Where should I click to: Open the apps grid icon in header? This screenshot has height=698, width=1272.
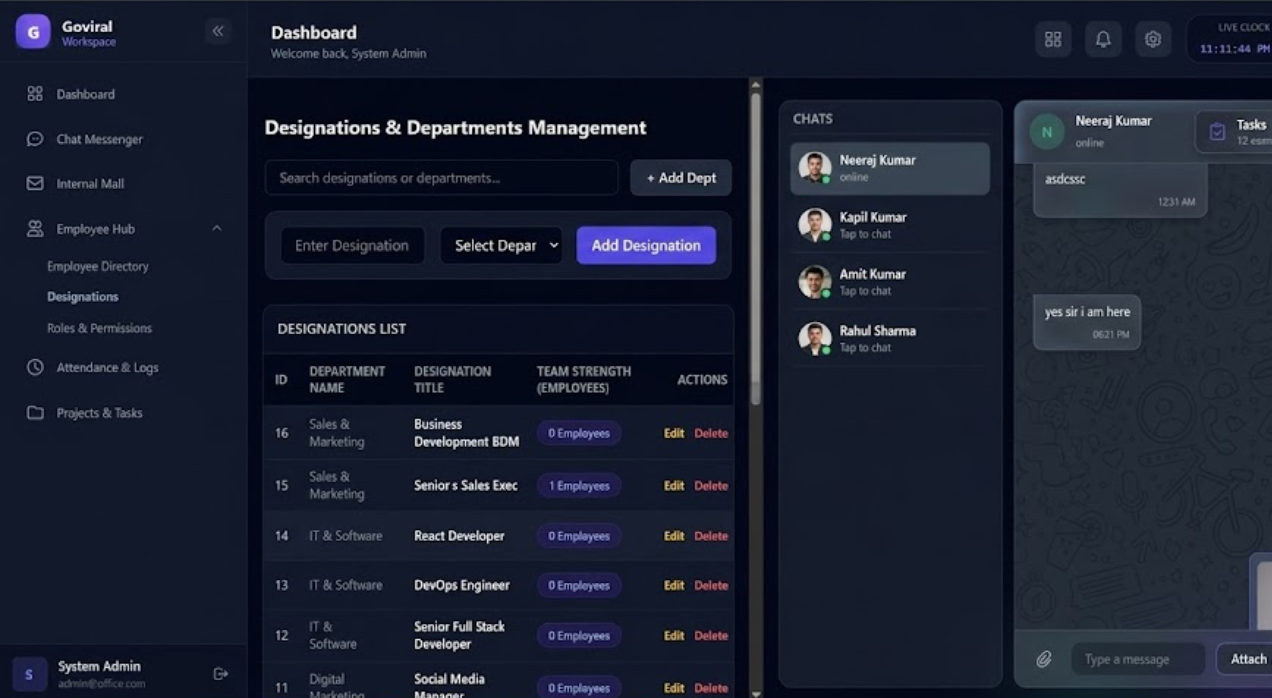(1053, 39)
